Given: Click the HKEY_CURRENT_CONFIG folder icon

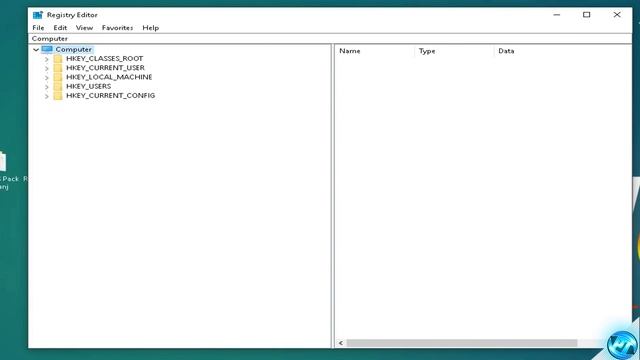Looking at the screenshot, I should pyautogui.click(x=58, y=96).
